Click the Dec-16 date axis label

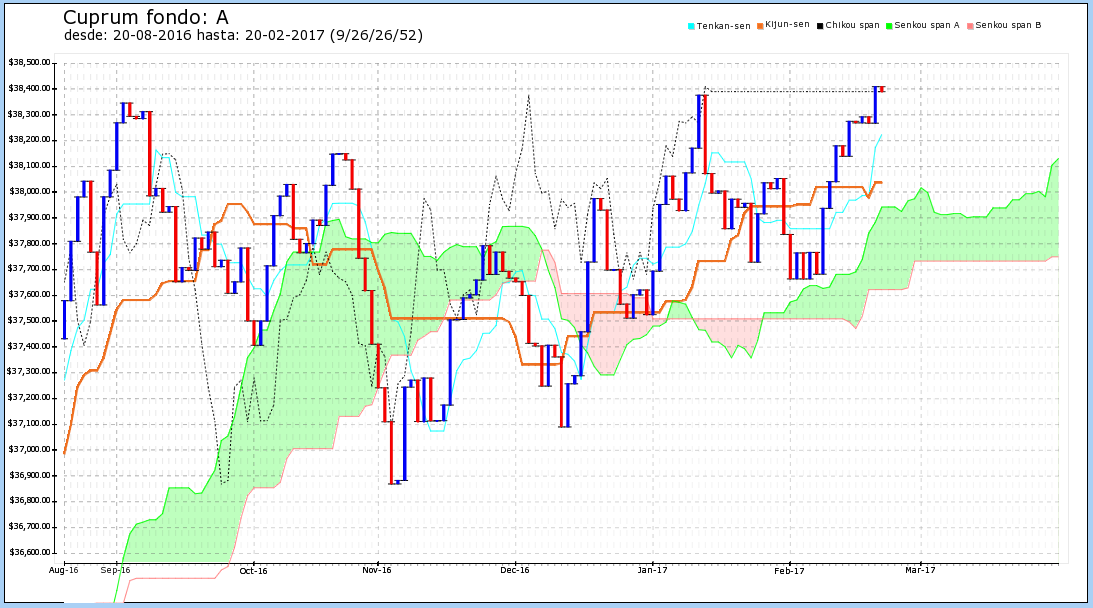coord(515,570)
